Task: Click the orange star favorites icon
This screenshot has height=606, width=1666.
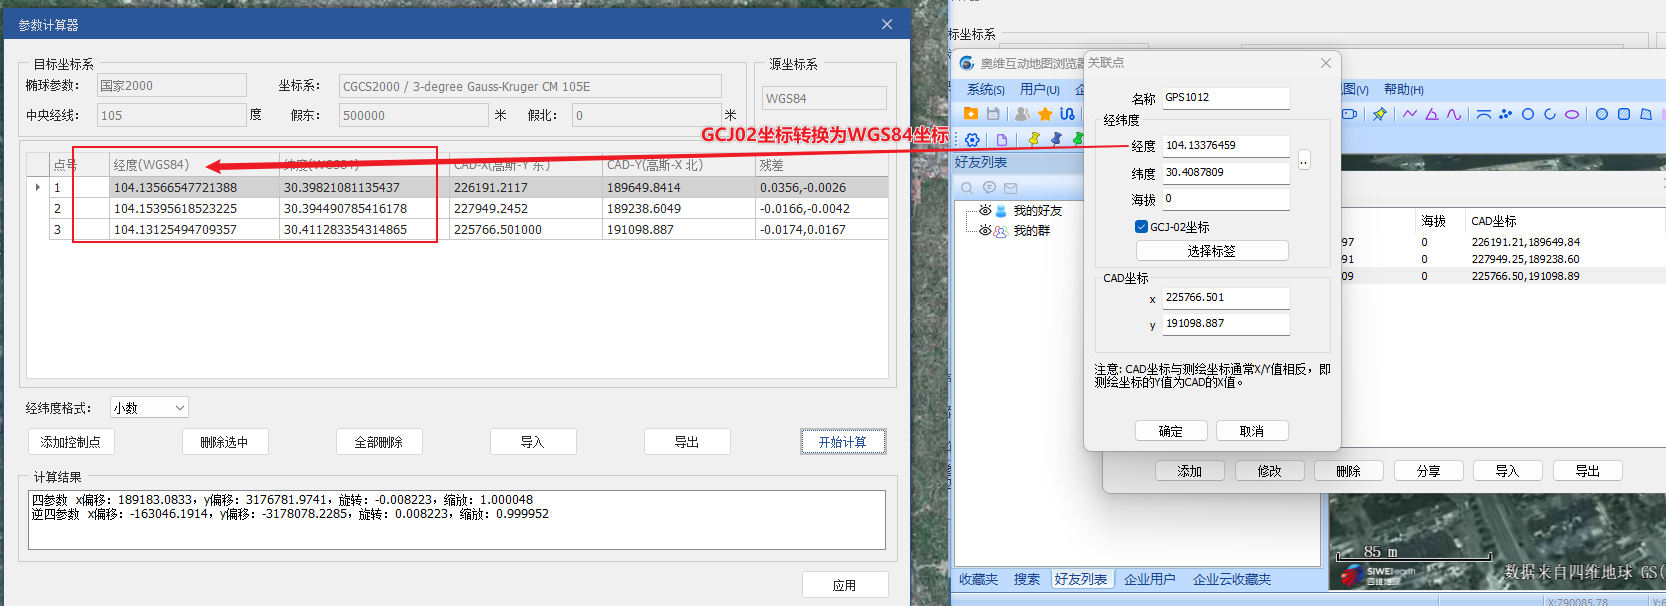Action: pos(1045,114)
